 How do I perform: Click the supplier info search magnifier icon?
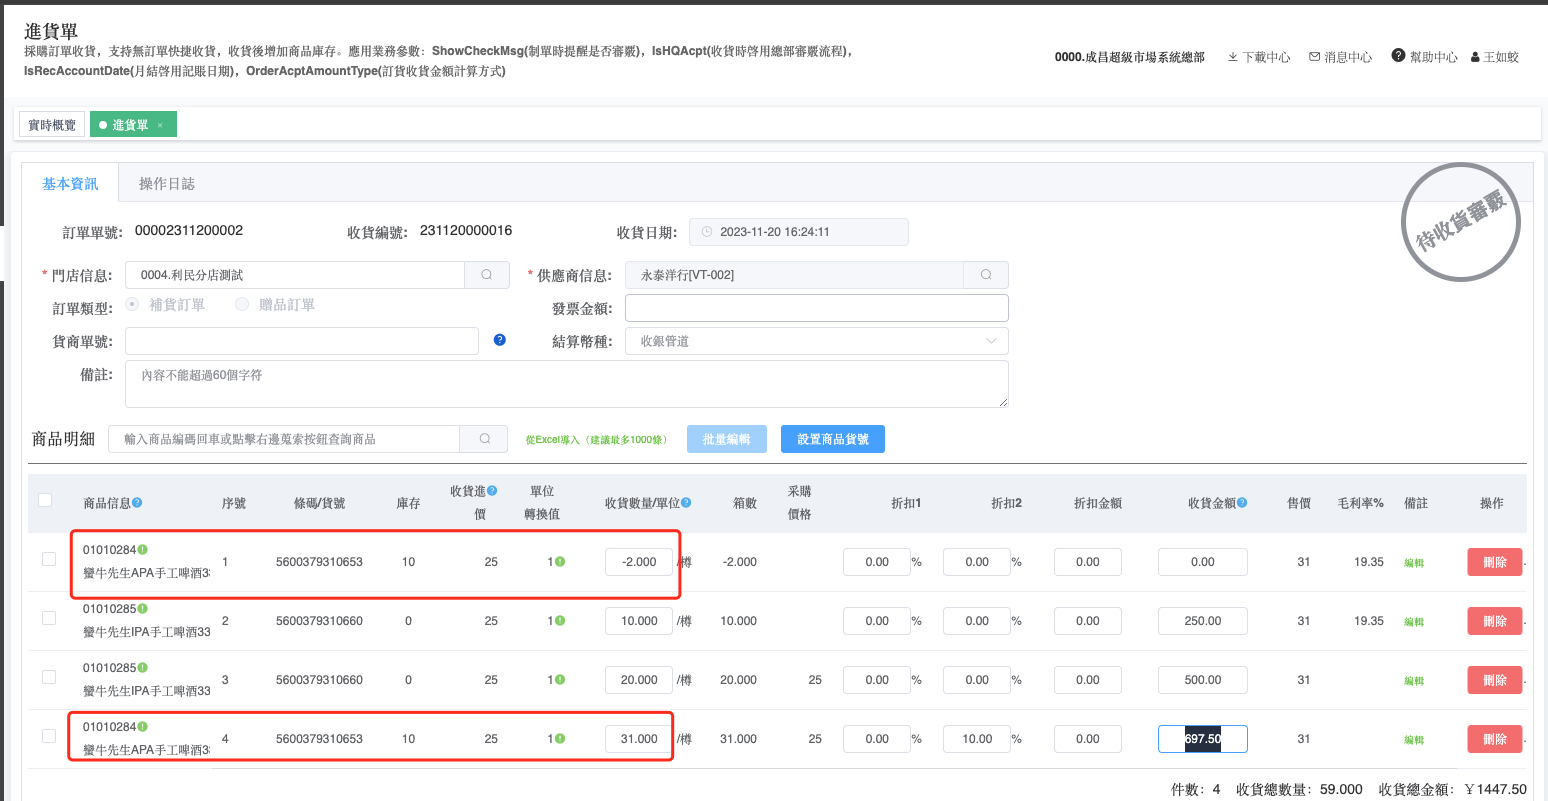pos(986,275)
